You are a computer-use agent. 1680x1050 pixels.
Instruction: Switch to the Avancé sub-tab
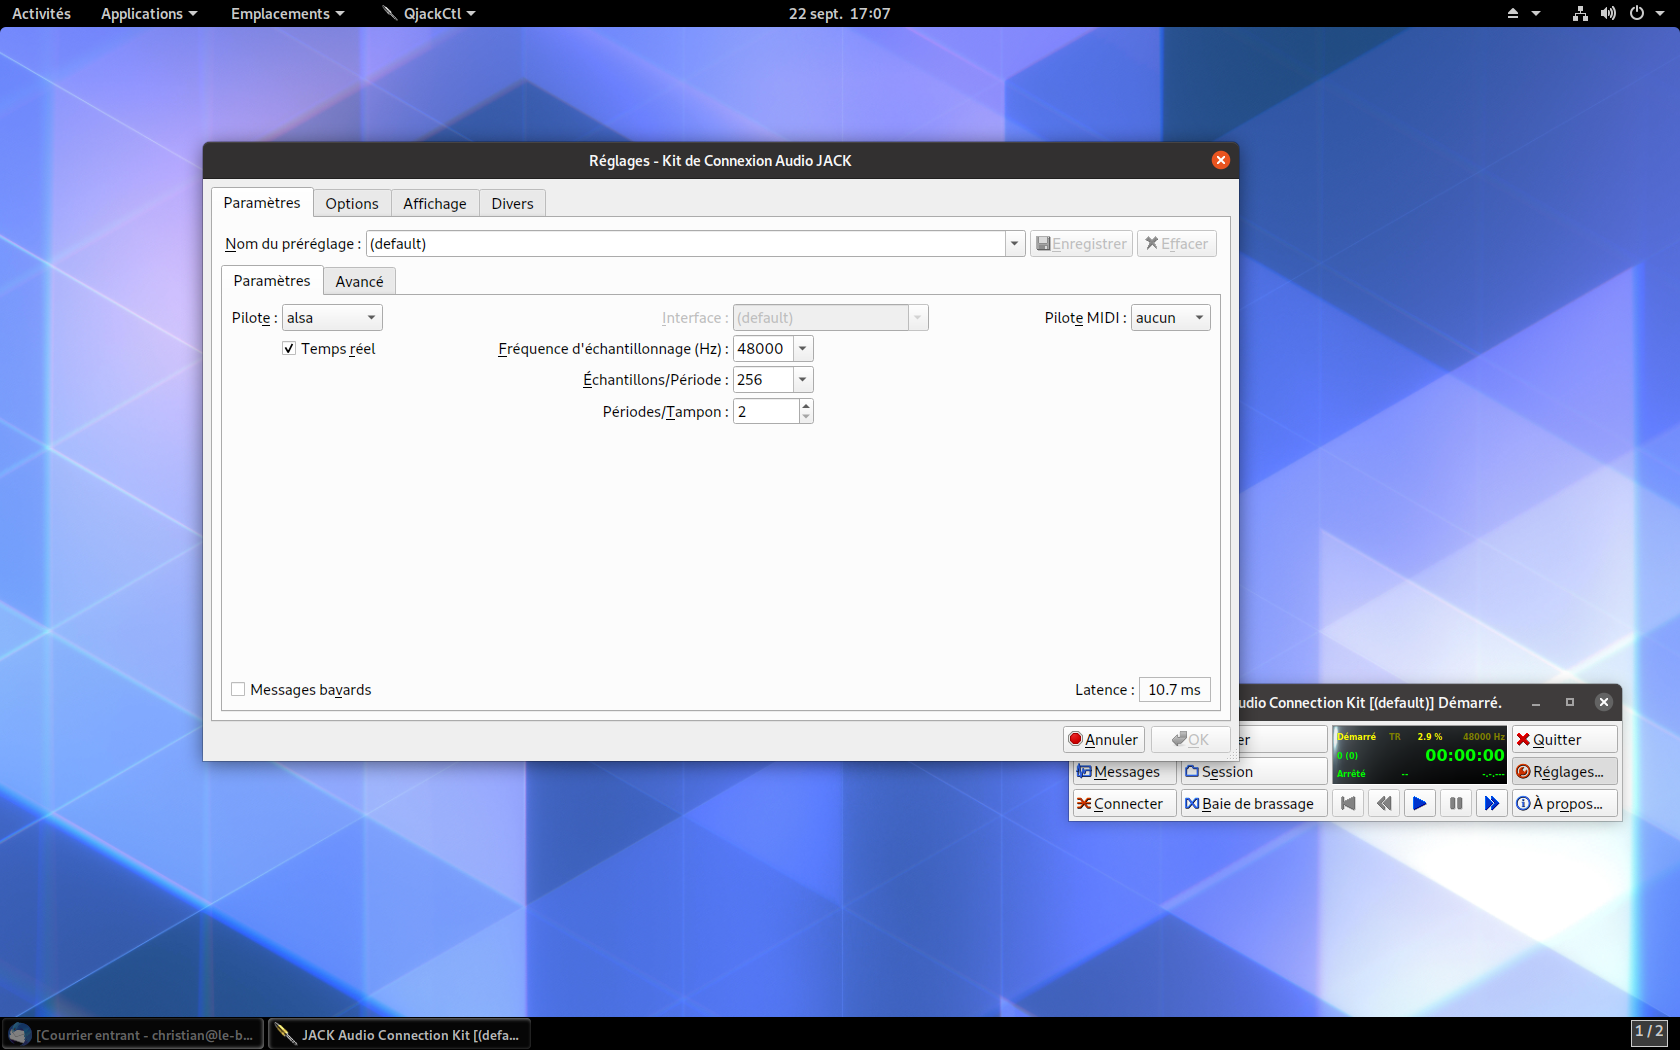(359, 281)
